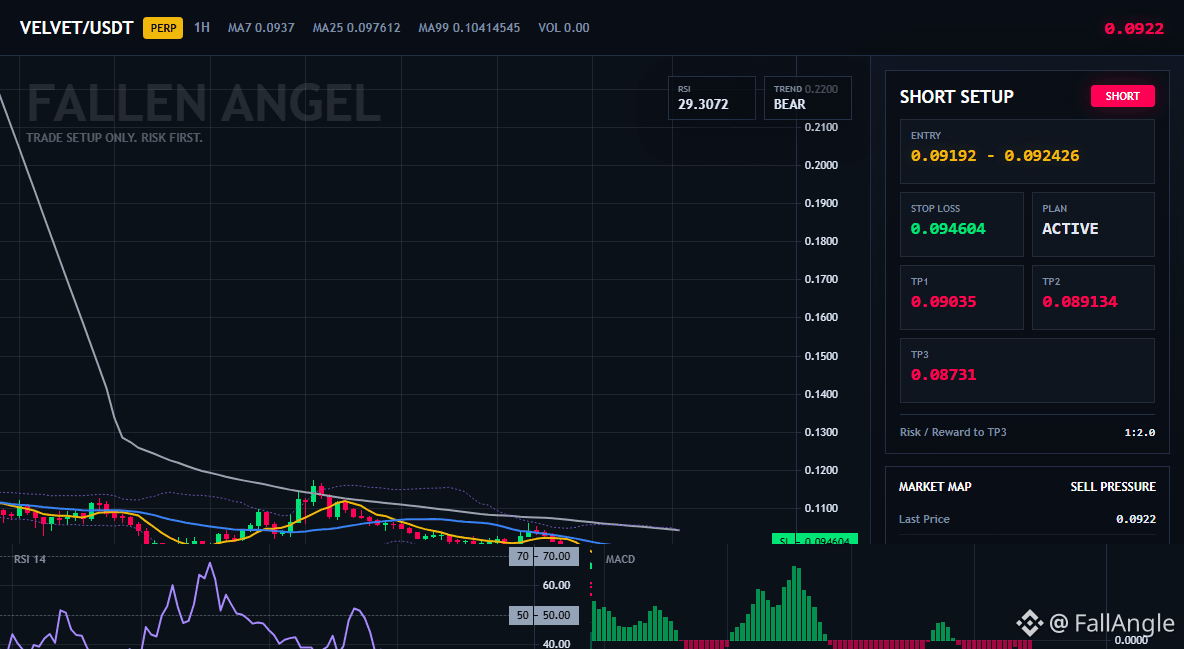Click the RSI 29.3072 info box
Screen dimensions: 1184x649
pos(711,98)
